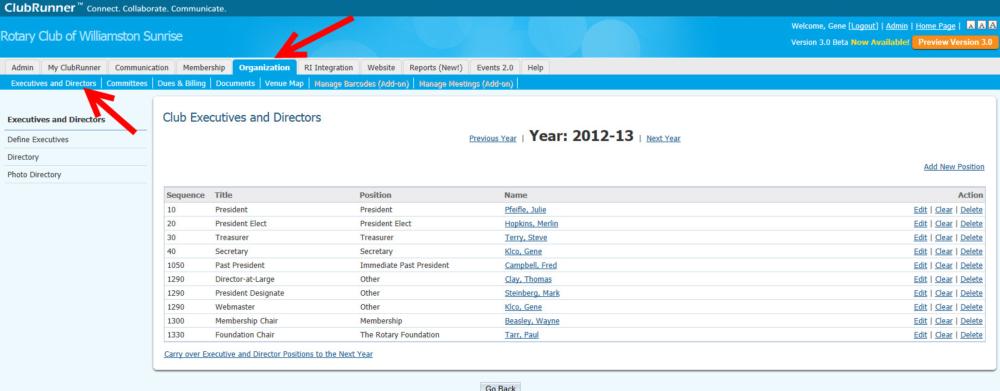
Task: Click the Admin link in header
Action: click(x=897, y=26)
